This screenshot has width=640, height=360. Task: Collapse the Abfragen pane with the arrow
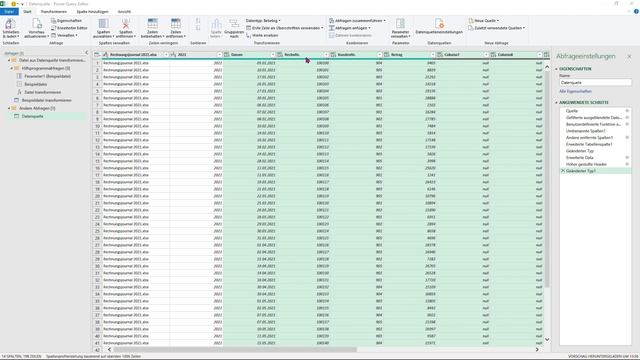[x=86, y=53]
